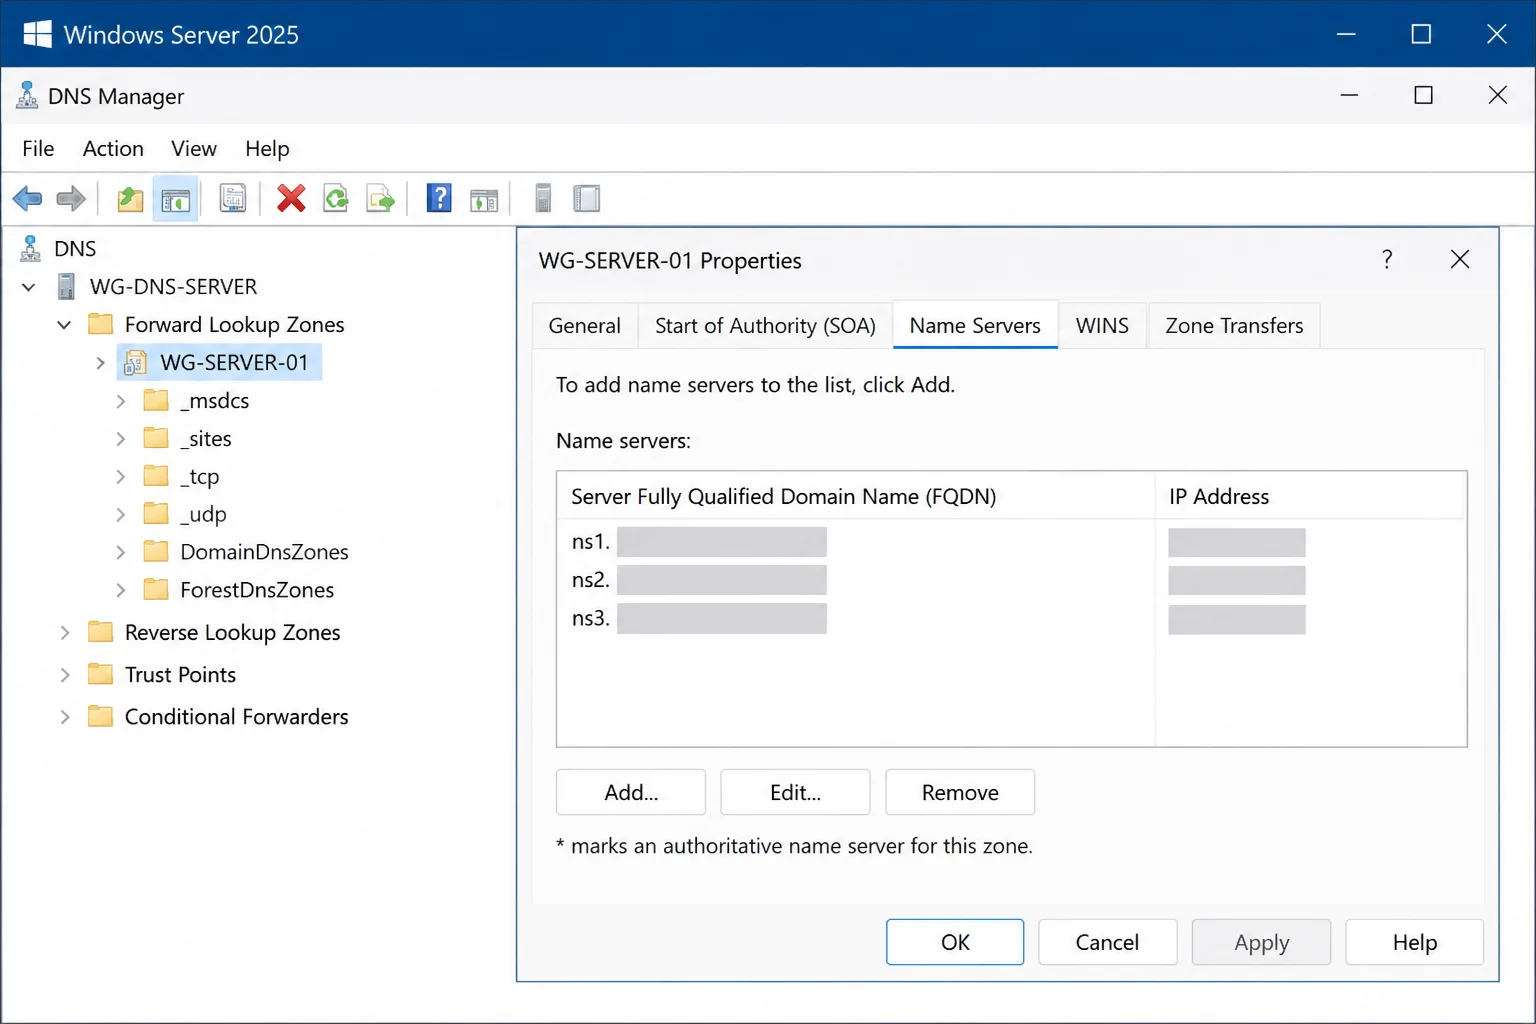Click the Edit... button

pyautogui.click(x=795, y=792)
